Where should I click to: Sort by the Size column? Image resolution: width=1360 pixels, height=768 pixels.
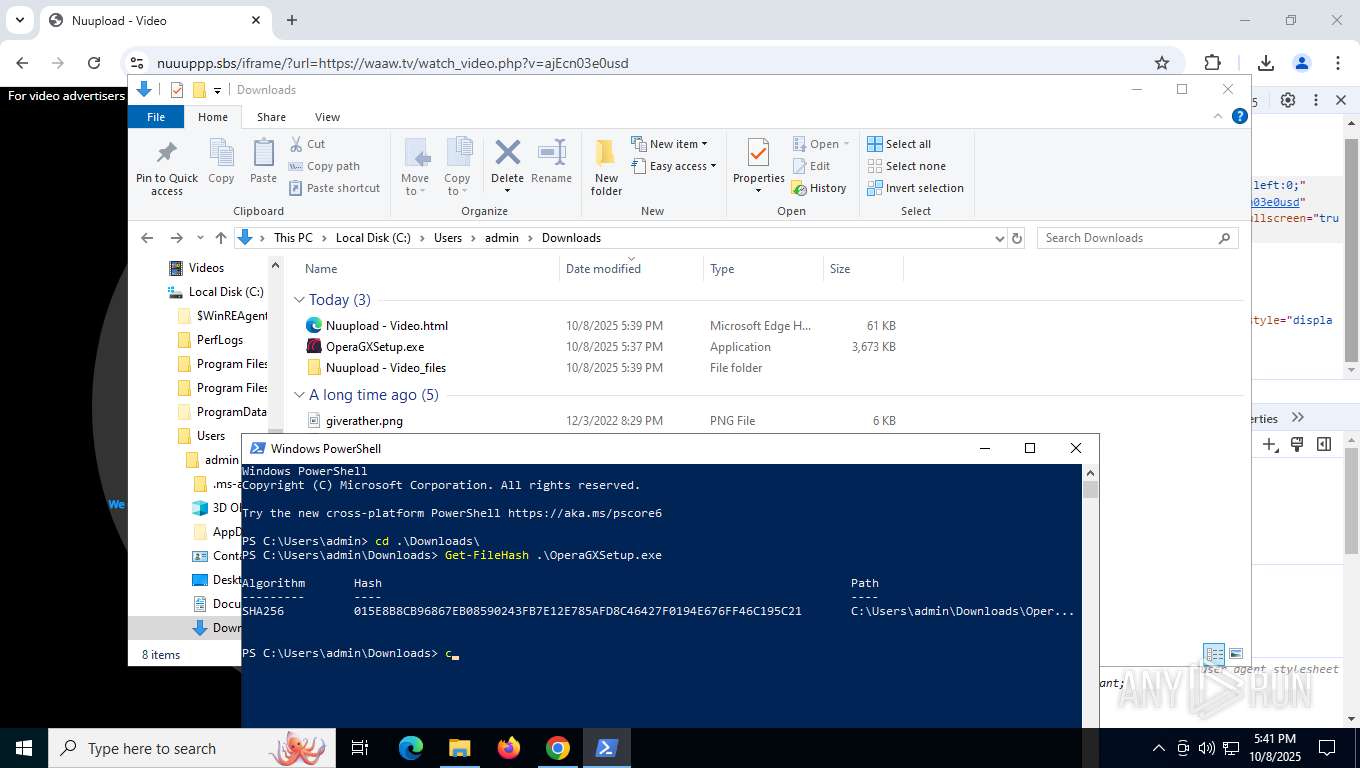[840, 269]
